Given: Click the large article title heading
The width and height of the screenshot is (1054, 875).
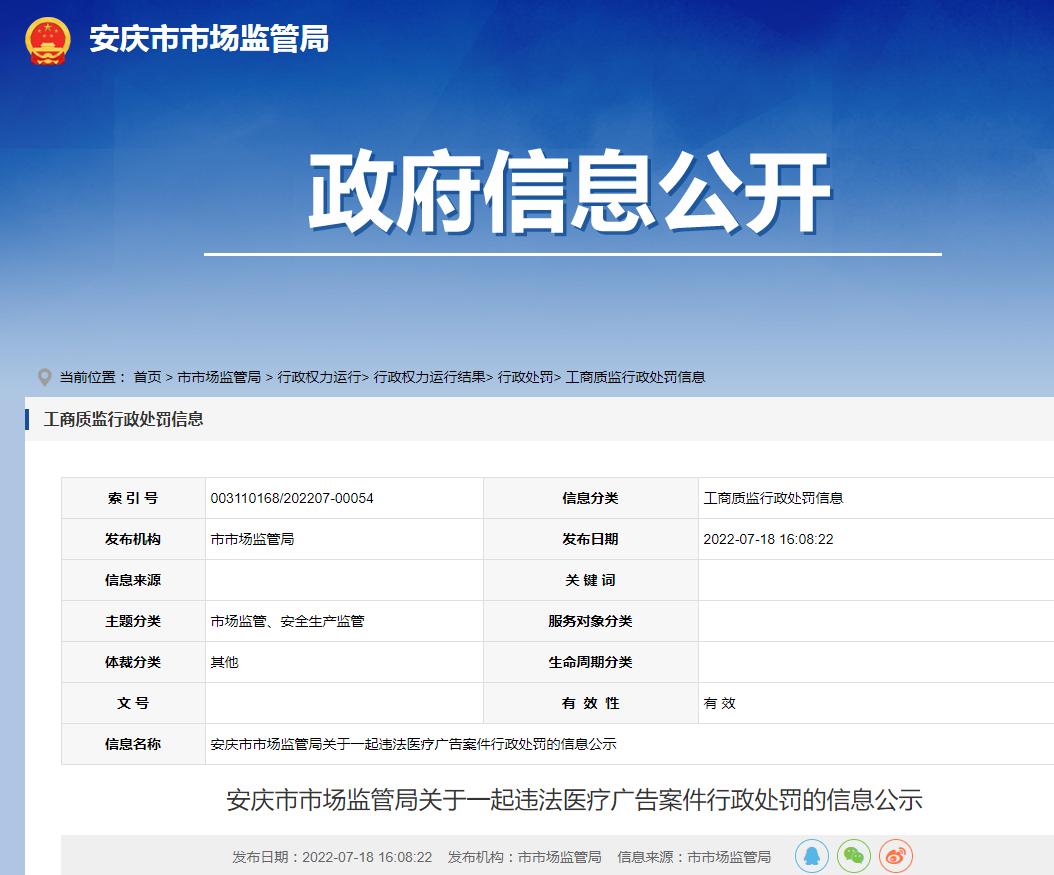Looking at the screenshot, I should pyautogui.click(x=574, y=800).
